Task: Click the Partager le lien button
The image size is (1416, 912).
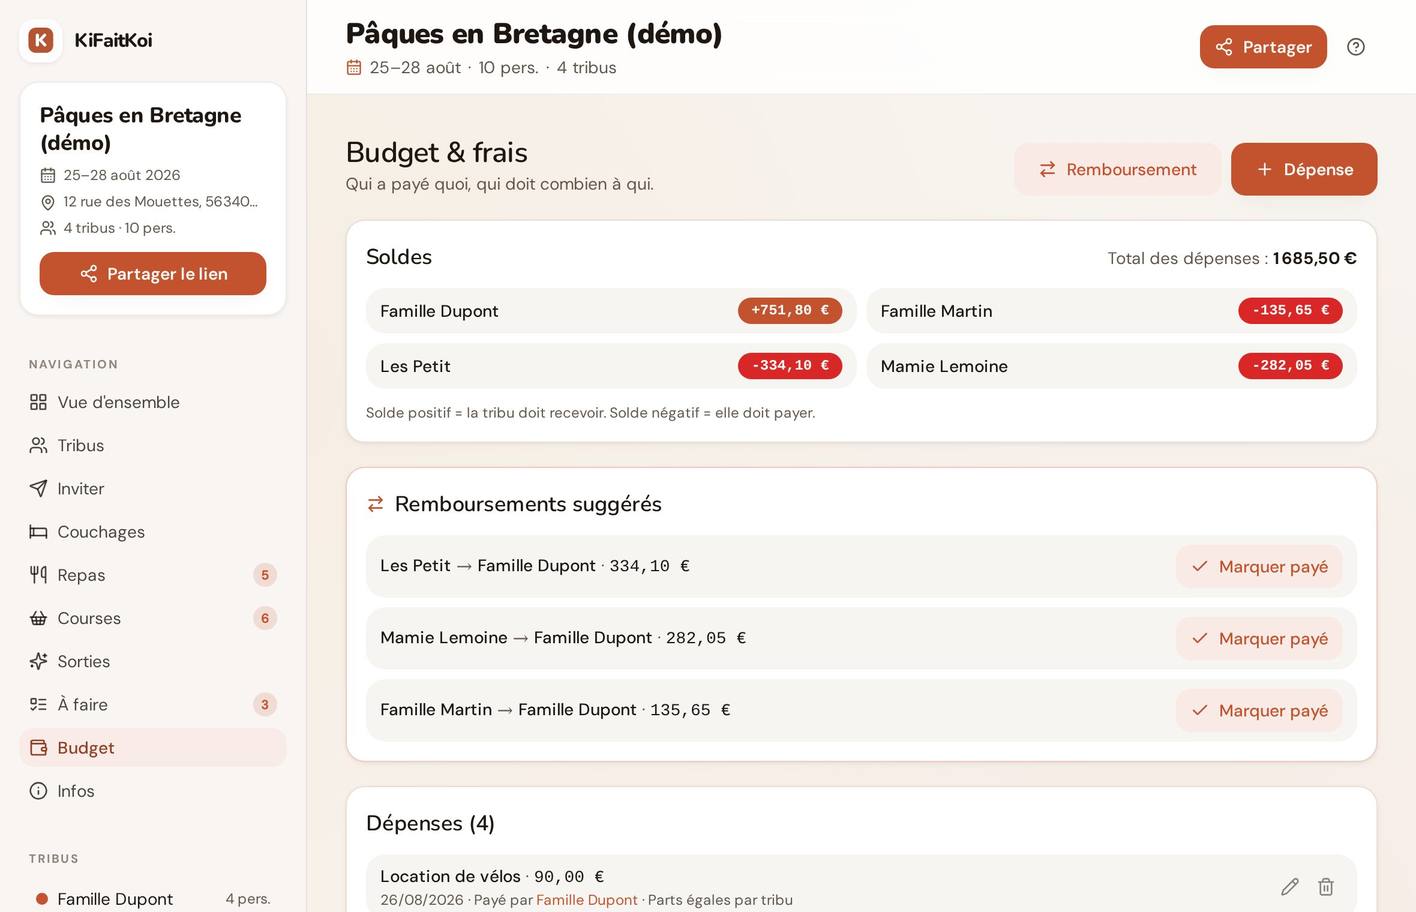Action: point(153,274)
